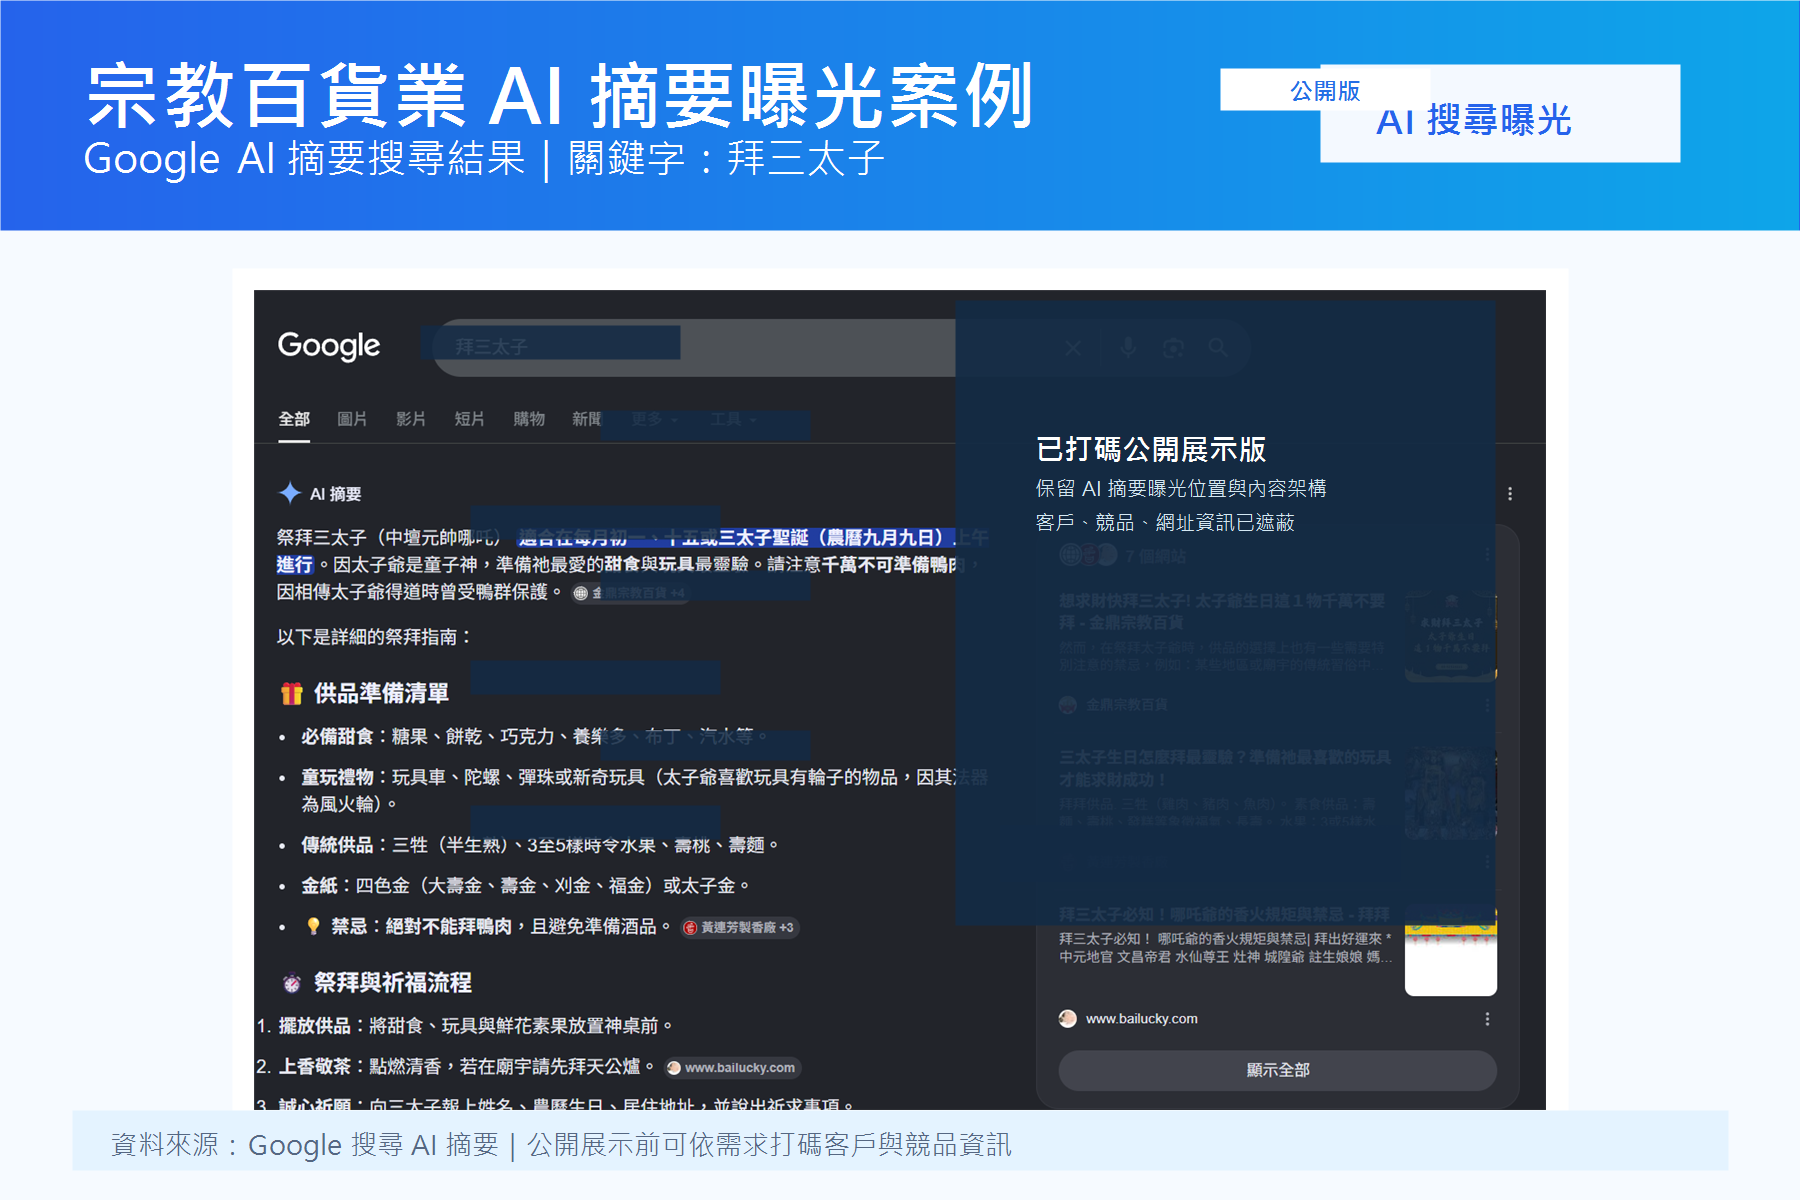
Task: Click the AI 搜尋曝光 label in slide header
Action: (x=1474, y=121)
